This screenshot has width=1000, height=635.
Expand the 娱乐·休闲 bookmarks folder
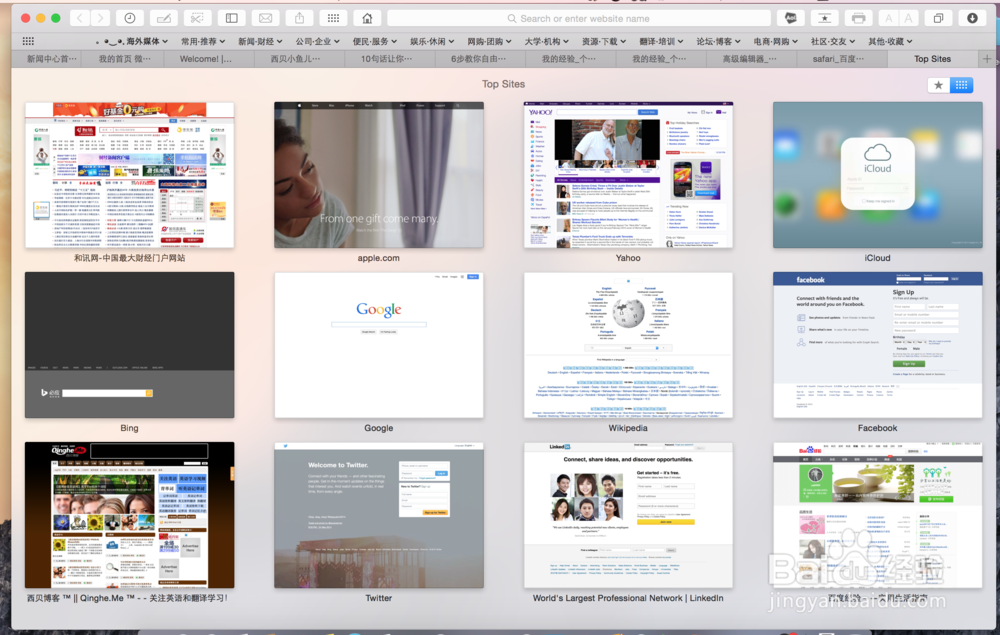click(x=432, y=41)
